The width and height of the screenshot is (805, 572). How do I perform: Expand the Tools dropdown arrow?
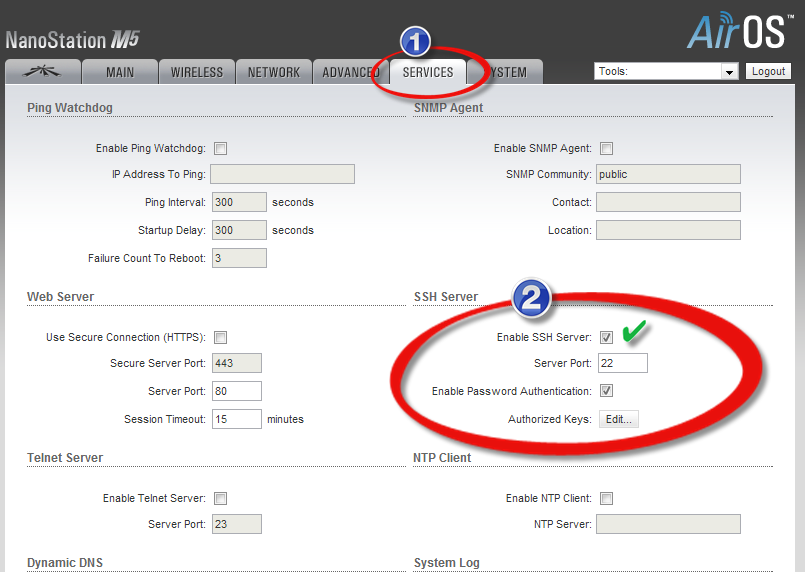tap(729, 72)
